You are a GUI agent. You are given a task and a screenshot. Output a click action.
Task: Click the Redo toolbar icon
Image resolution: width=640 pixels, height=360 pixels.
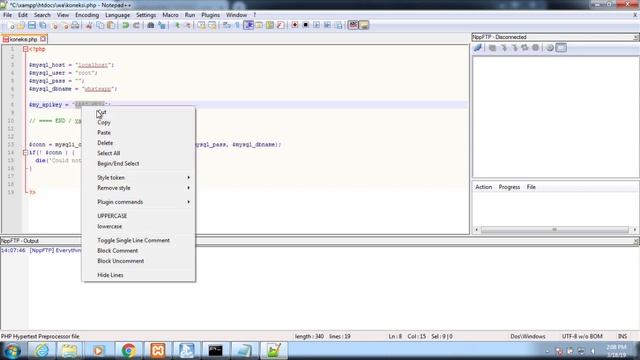click(136, 25)
